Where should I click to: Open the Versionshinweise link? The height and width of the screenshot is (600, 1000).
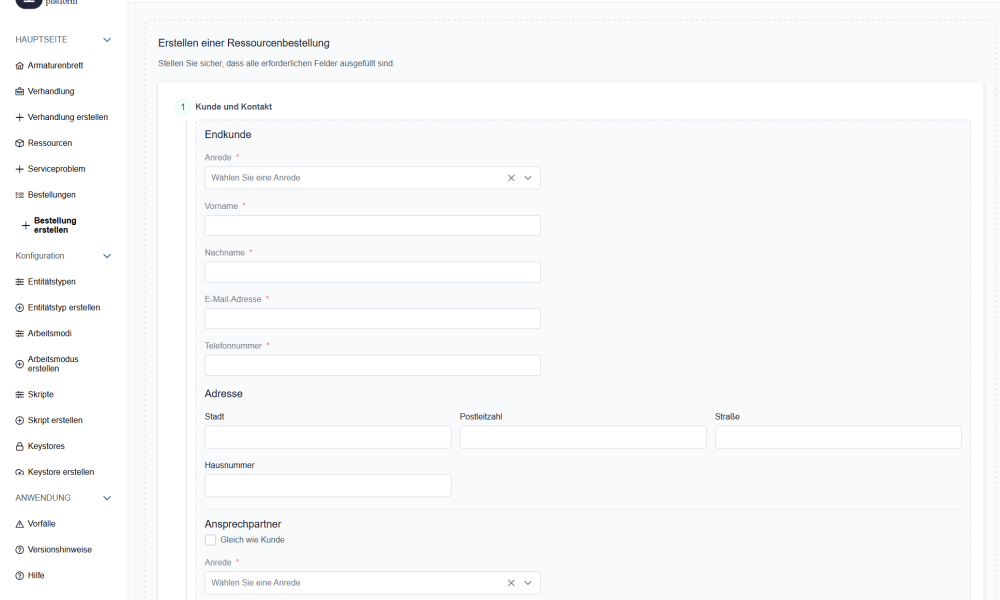point(58,550)
